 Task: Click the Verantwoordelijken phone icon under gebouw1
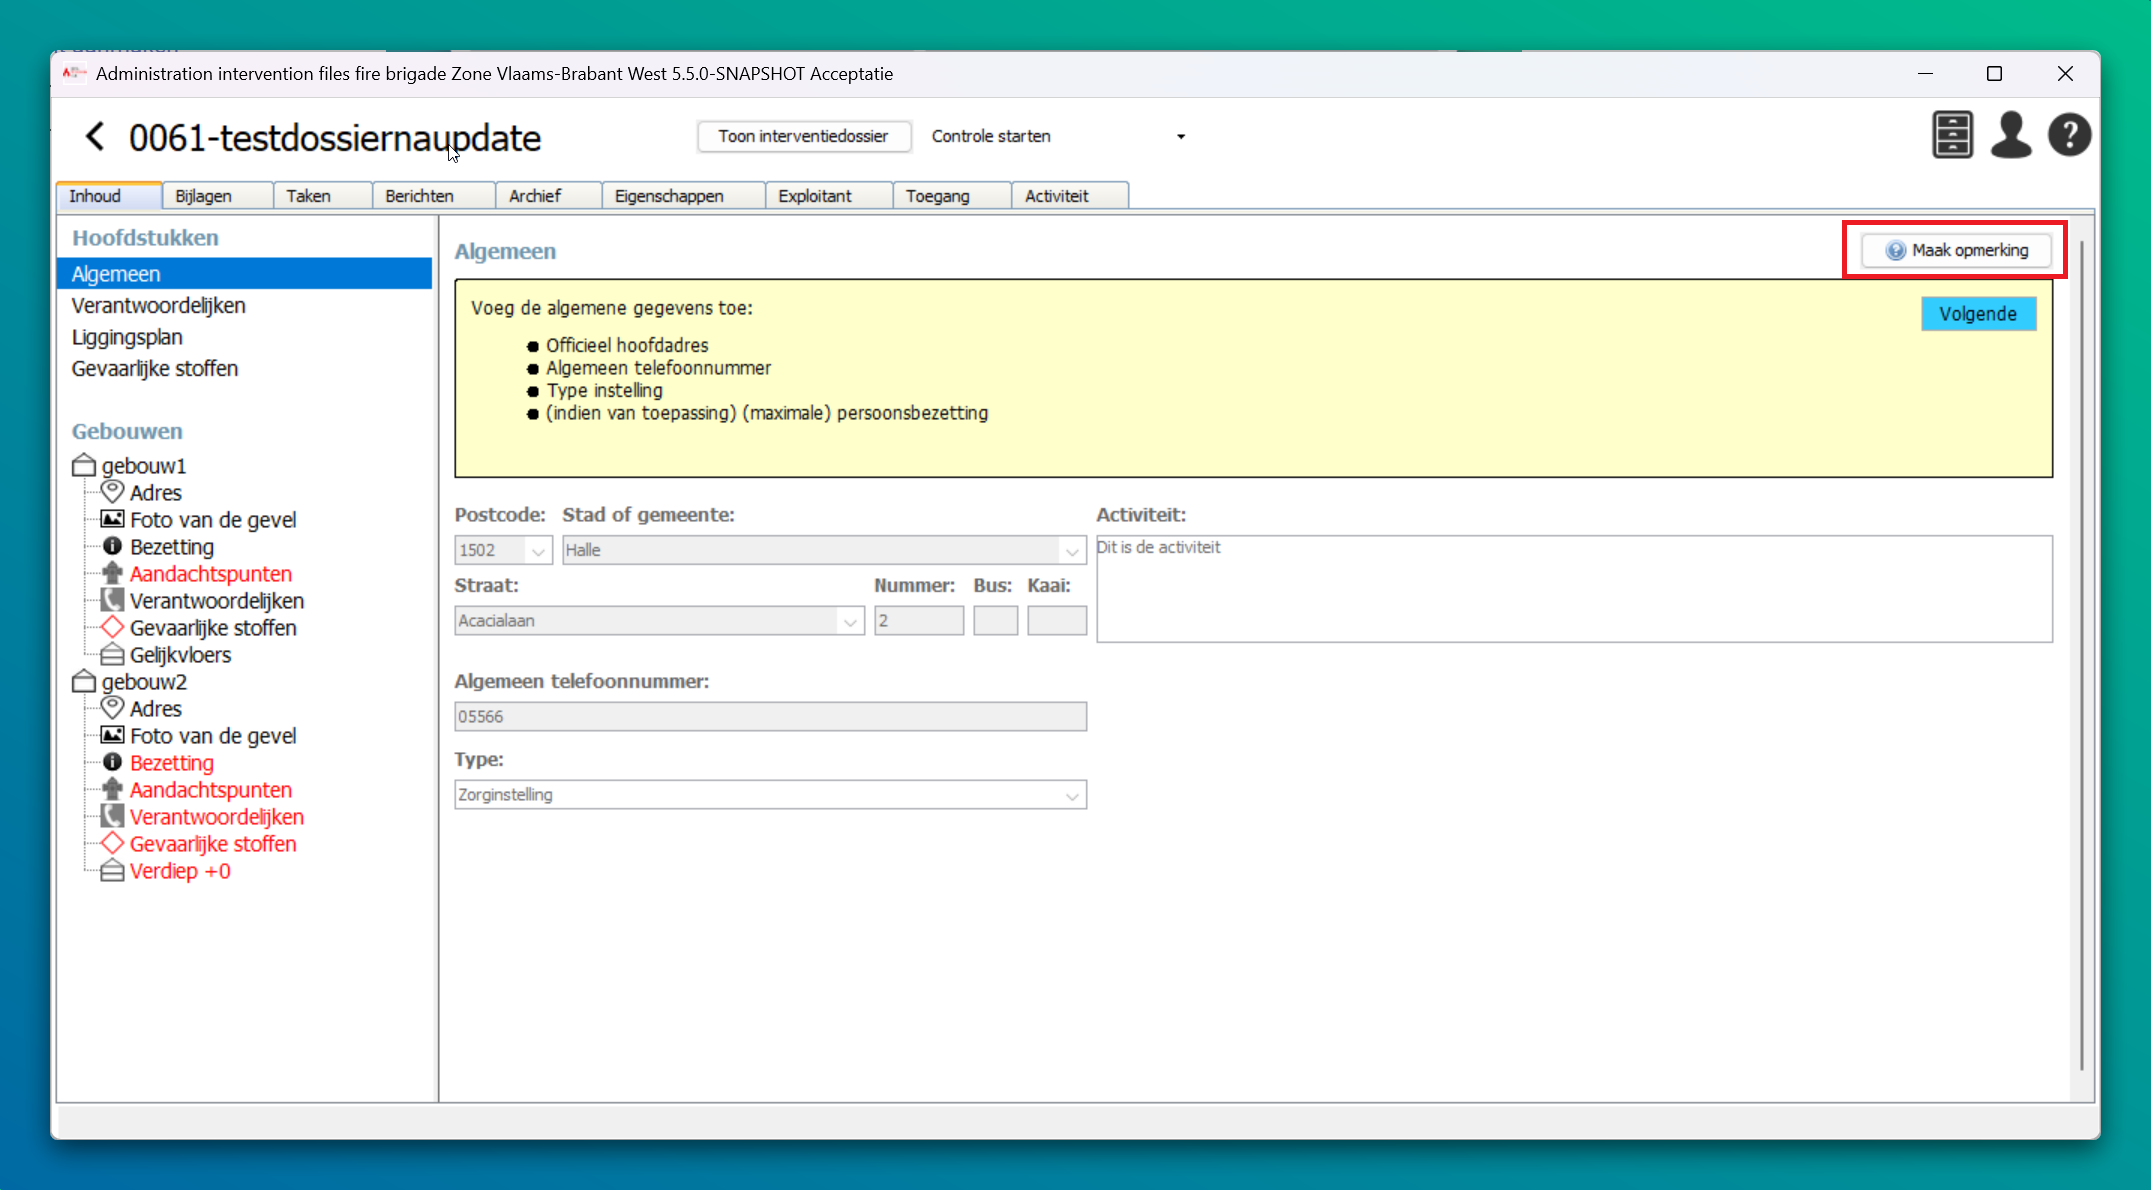(112, 600)
